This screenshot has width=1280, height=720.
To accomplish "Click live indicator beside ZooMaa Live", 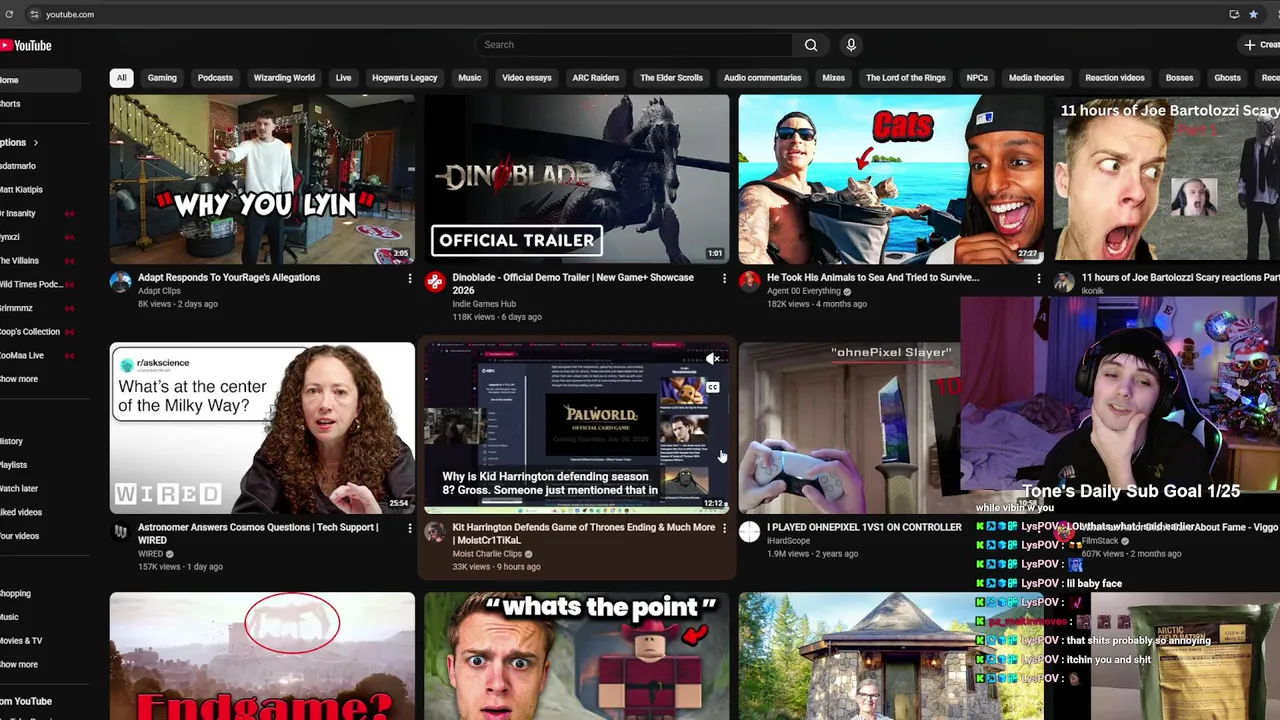I will pos(69,356).
